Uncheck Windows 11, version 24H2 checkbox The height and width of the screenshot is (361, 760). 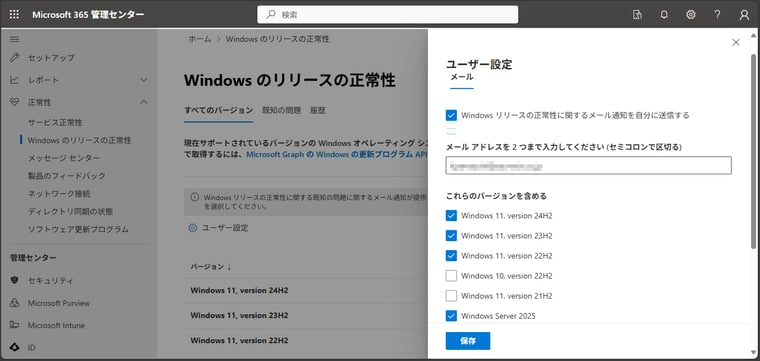pyautogui.click(x=451, y=216)
